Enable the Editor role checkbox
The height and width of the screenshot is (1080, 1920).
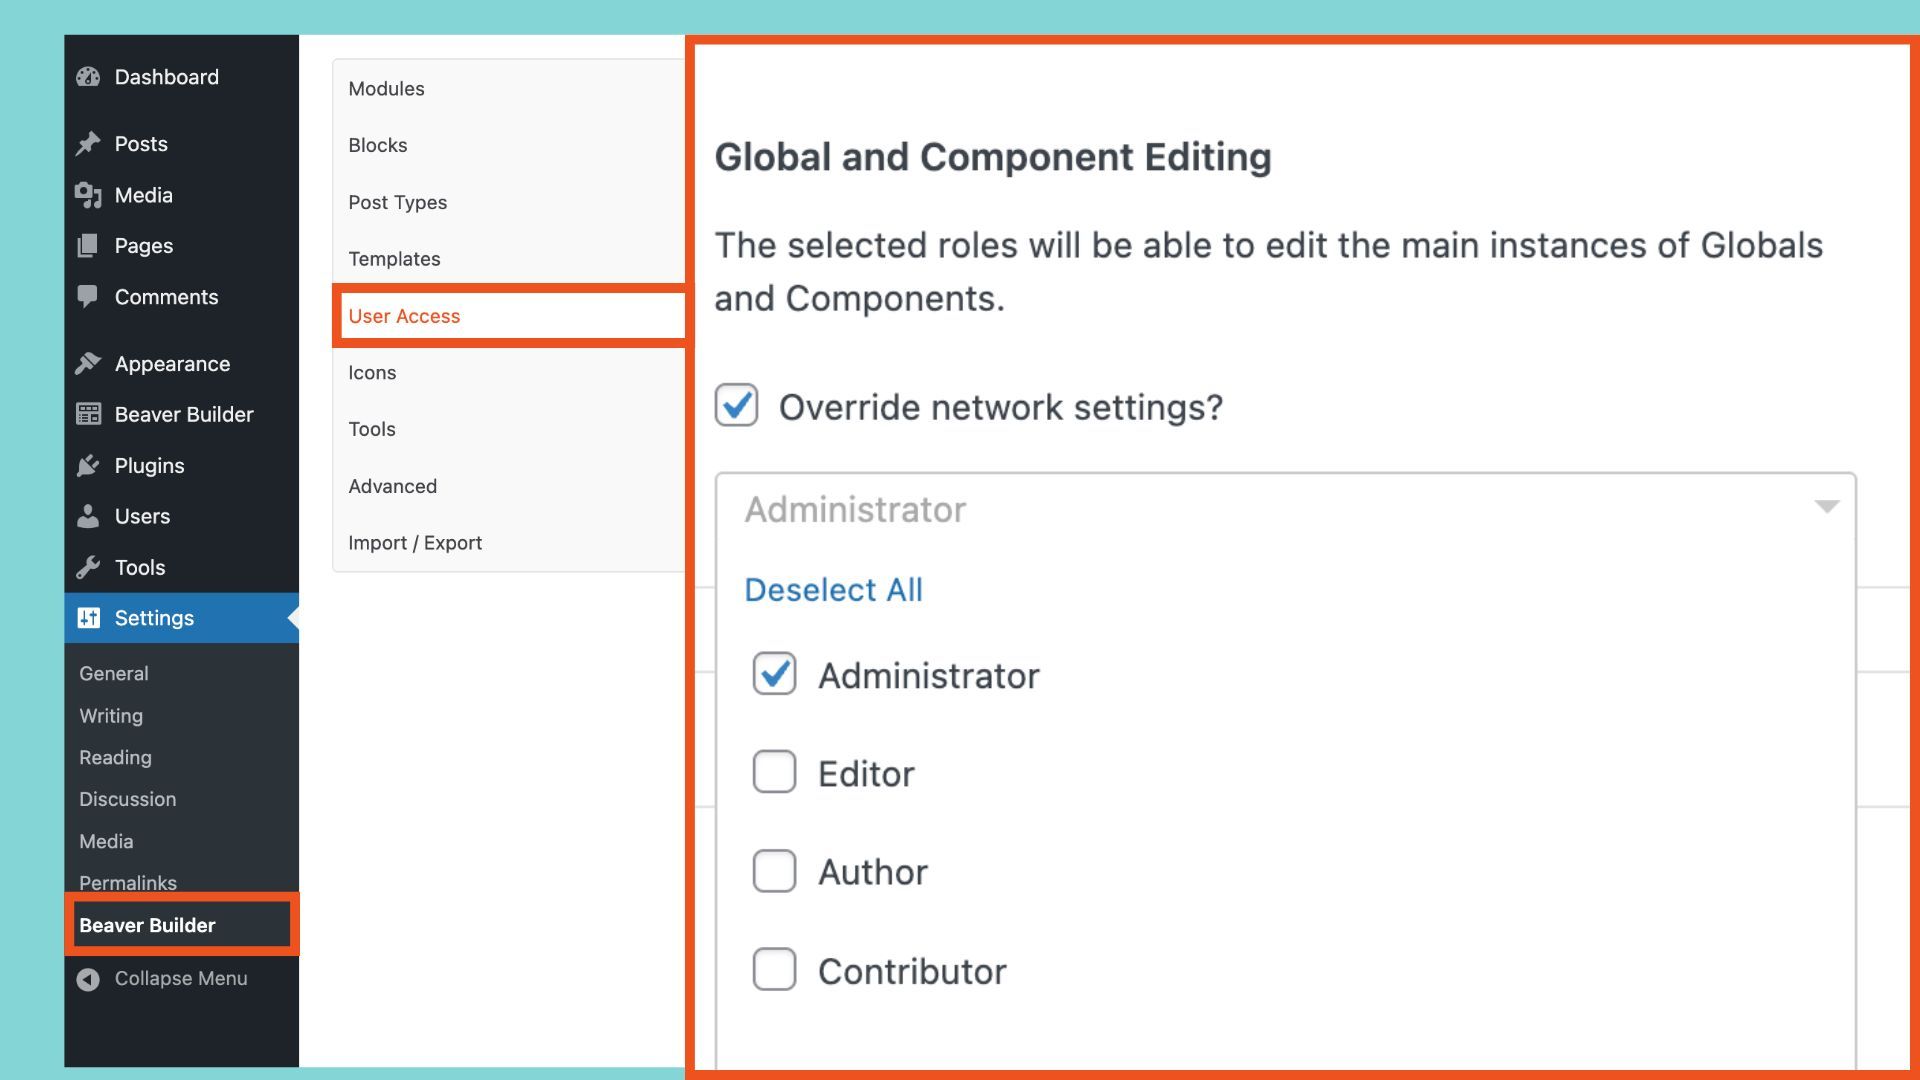pyautogui.click(x=774, y=771)
